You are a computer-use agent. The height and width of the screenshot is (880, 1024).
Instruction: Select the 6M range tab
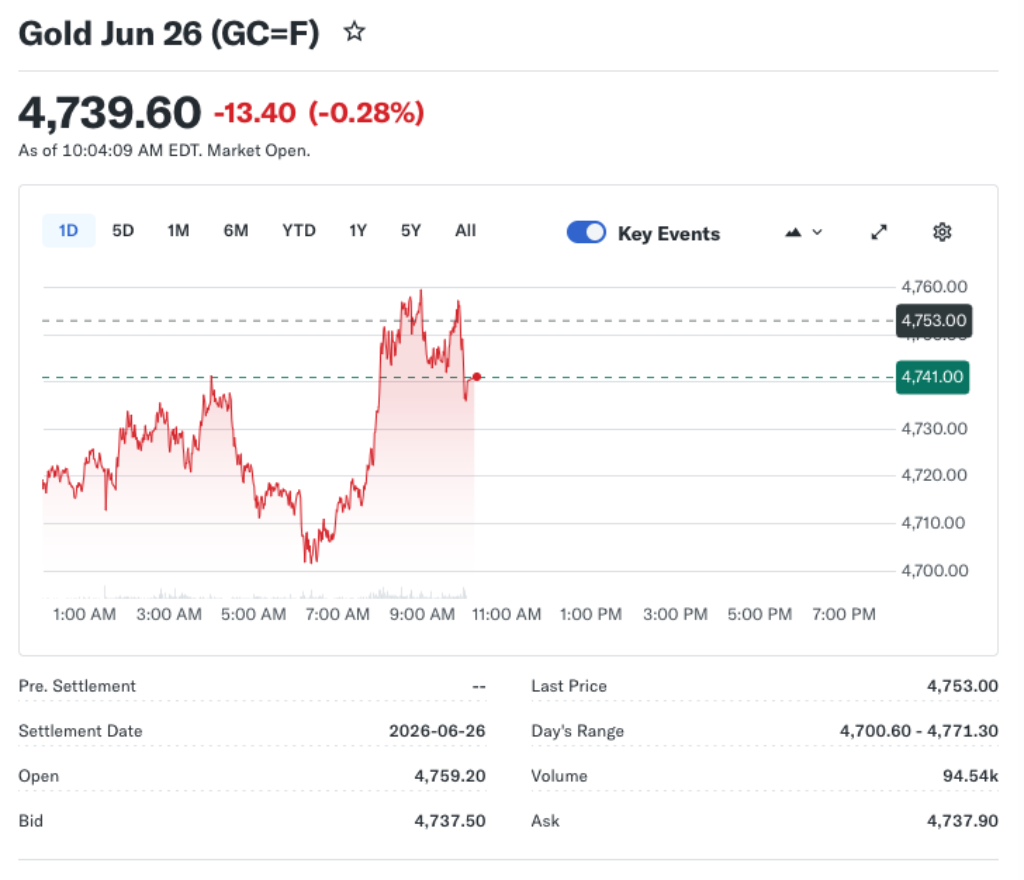click(236, 230)
